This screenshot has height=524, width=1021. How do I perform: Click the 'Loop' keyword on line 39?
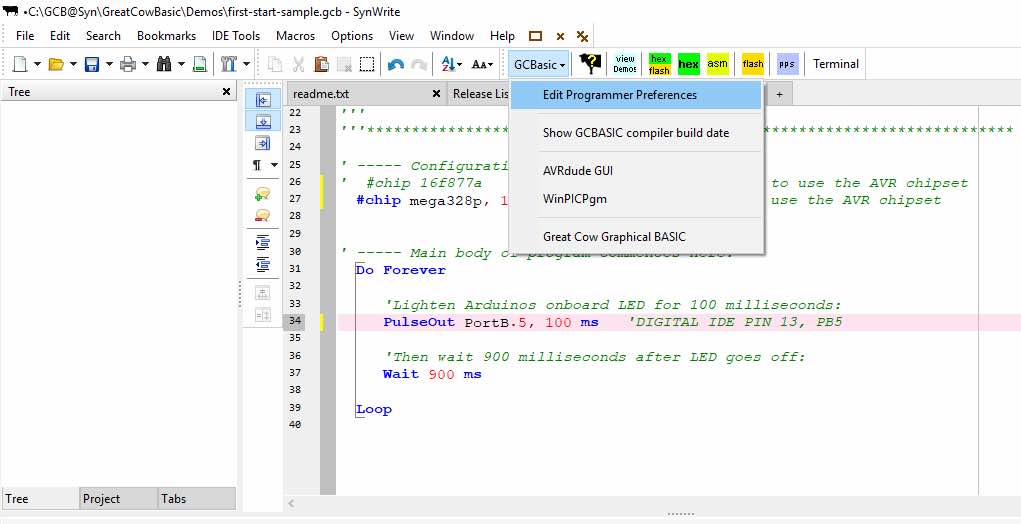click(x=374, y=409)
